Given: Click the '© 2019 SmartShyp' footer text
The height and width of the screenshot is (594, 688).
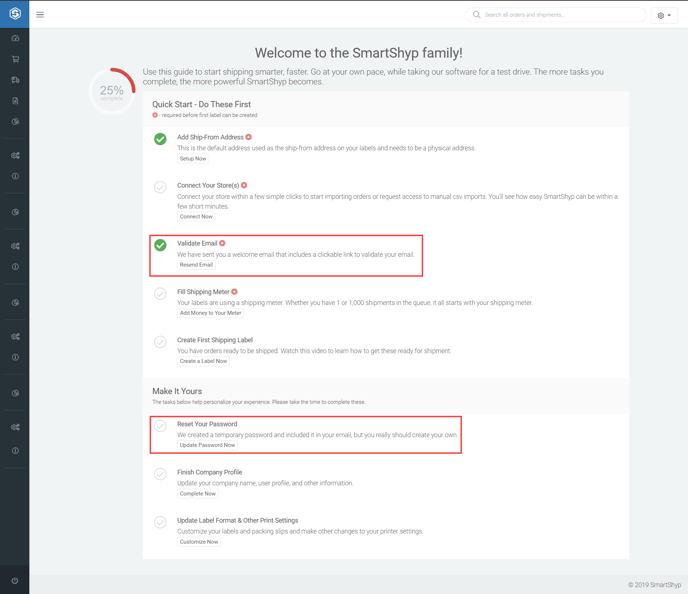Looking at the screenshot, I should tap(654, 585).
